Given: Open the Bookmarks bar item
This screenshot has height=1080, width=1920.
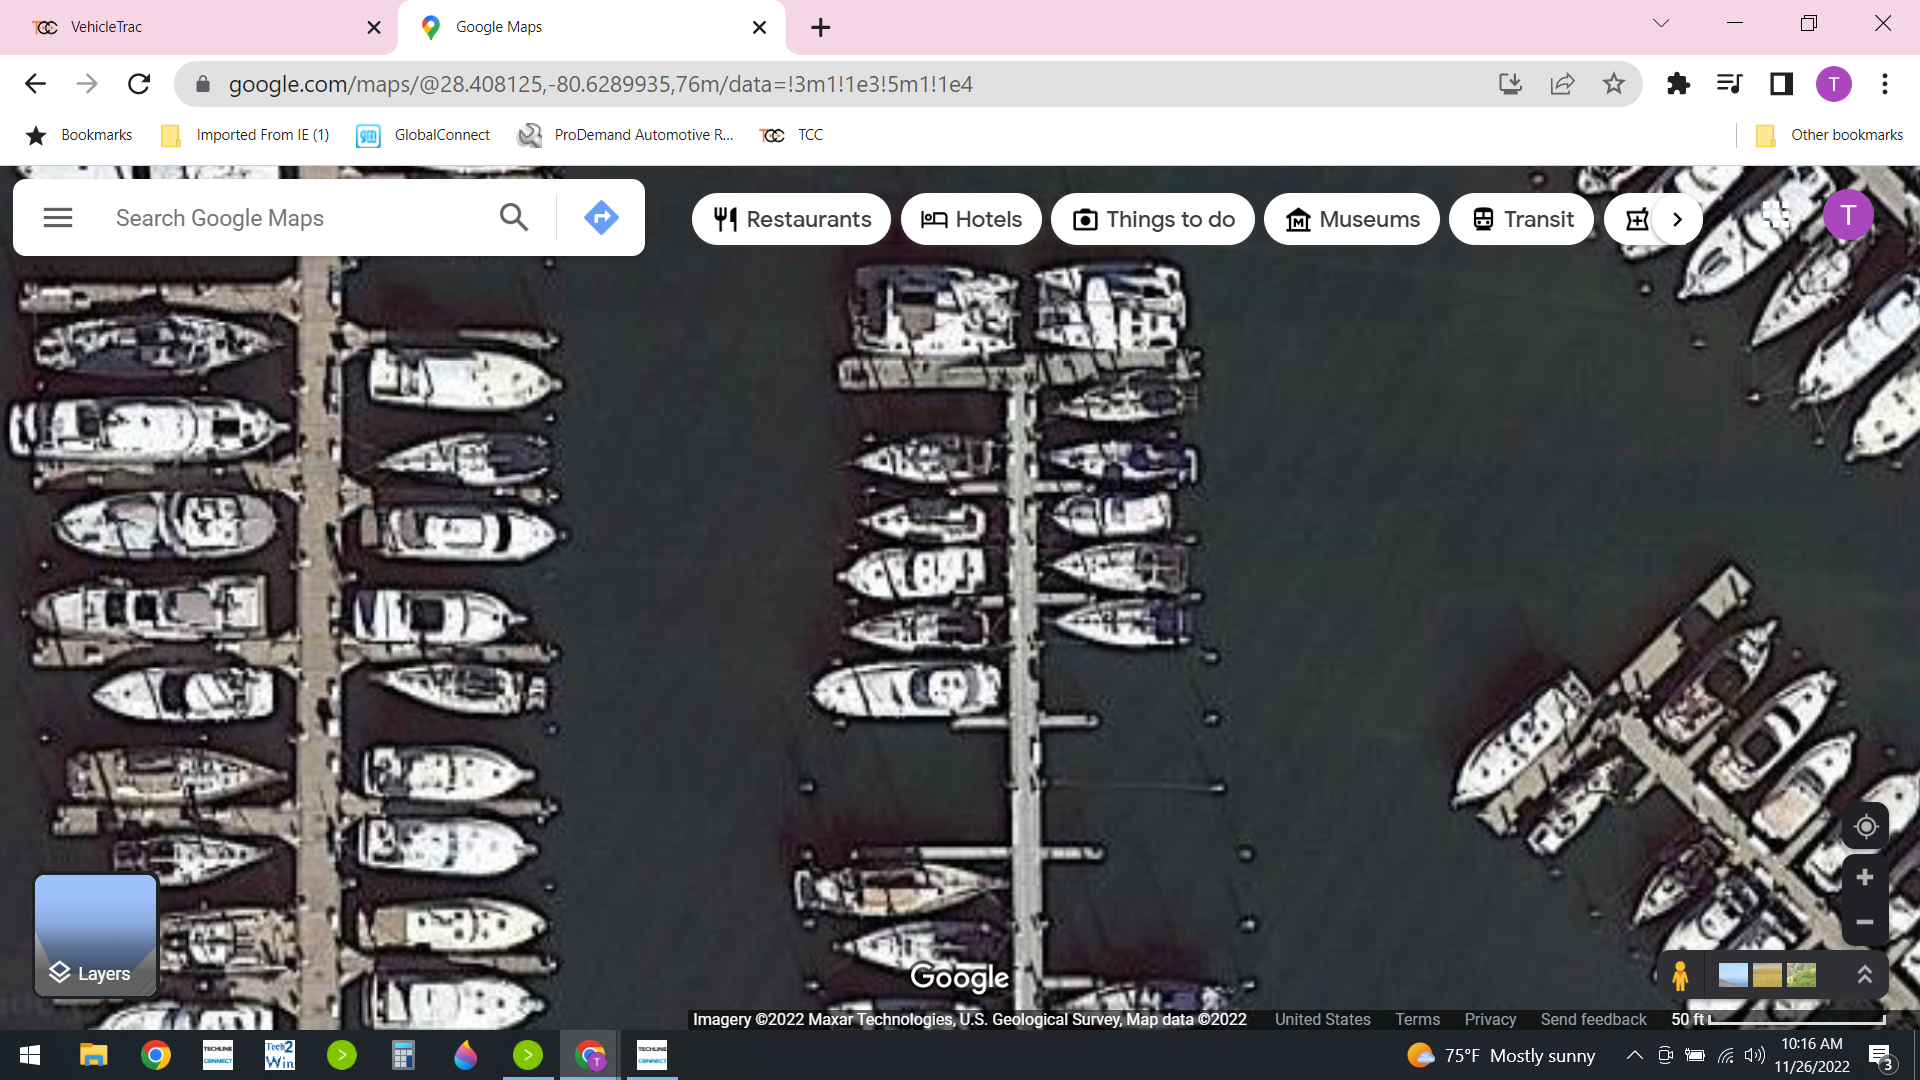Looking at the screenshot, I should tap(80, 135).
